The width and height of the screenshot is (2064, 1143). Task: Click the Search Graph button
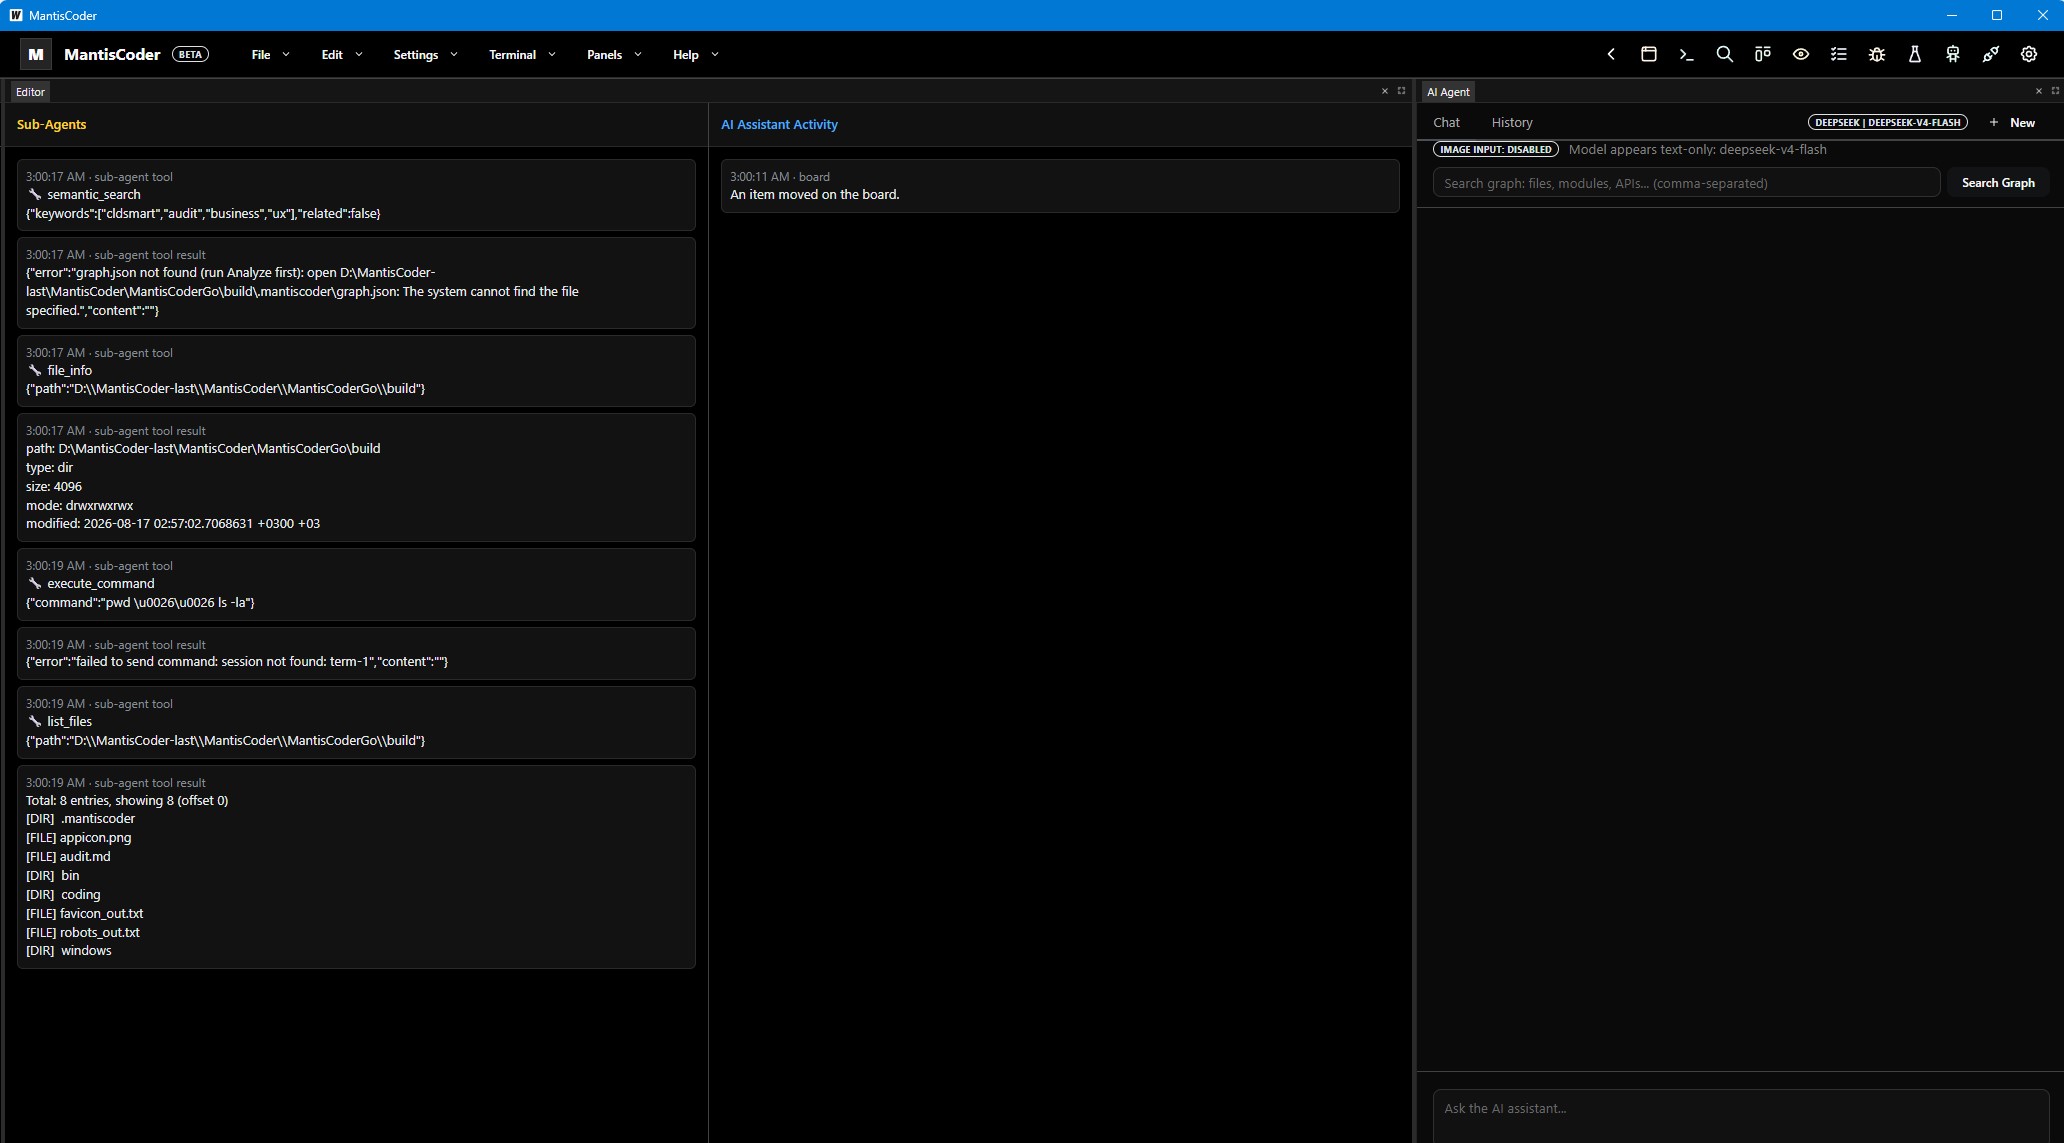tap(1998, 183)
